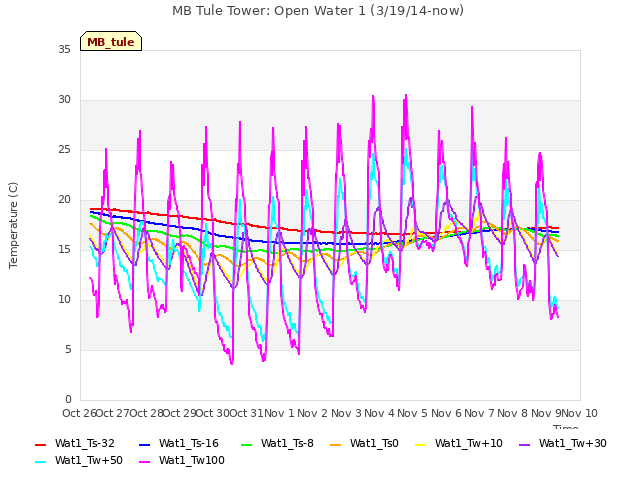
Task: Click the 'Nov 7' x-axis tick label
Action: pos(480,413)
